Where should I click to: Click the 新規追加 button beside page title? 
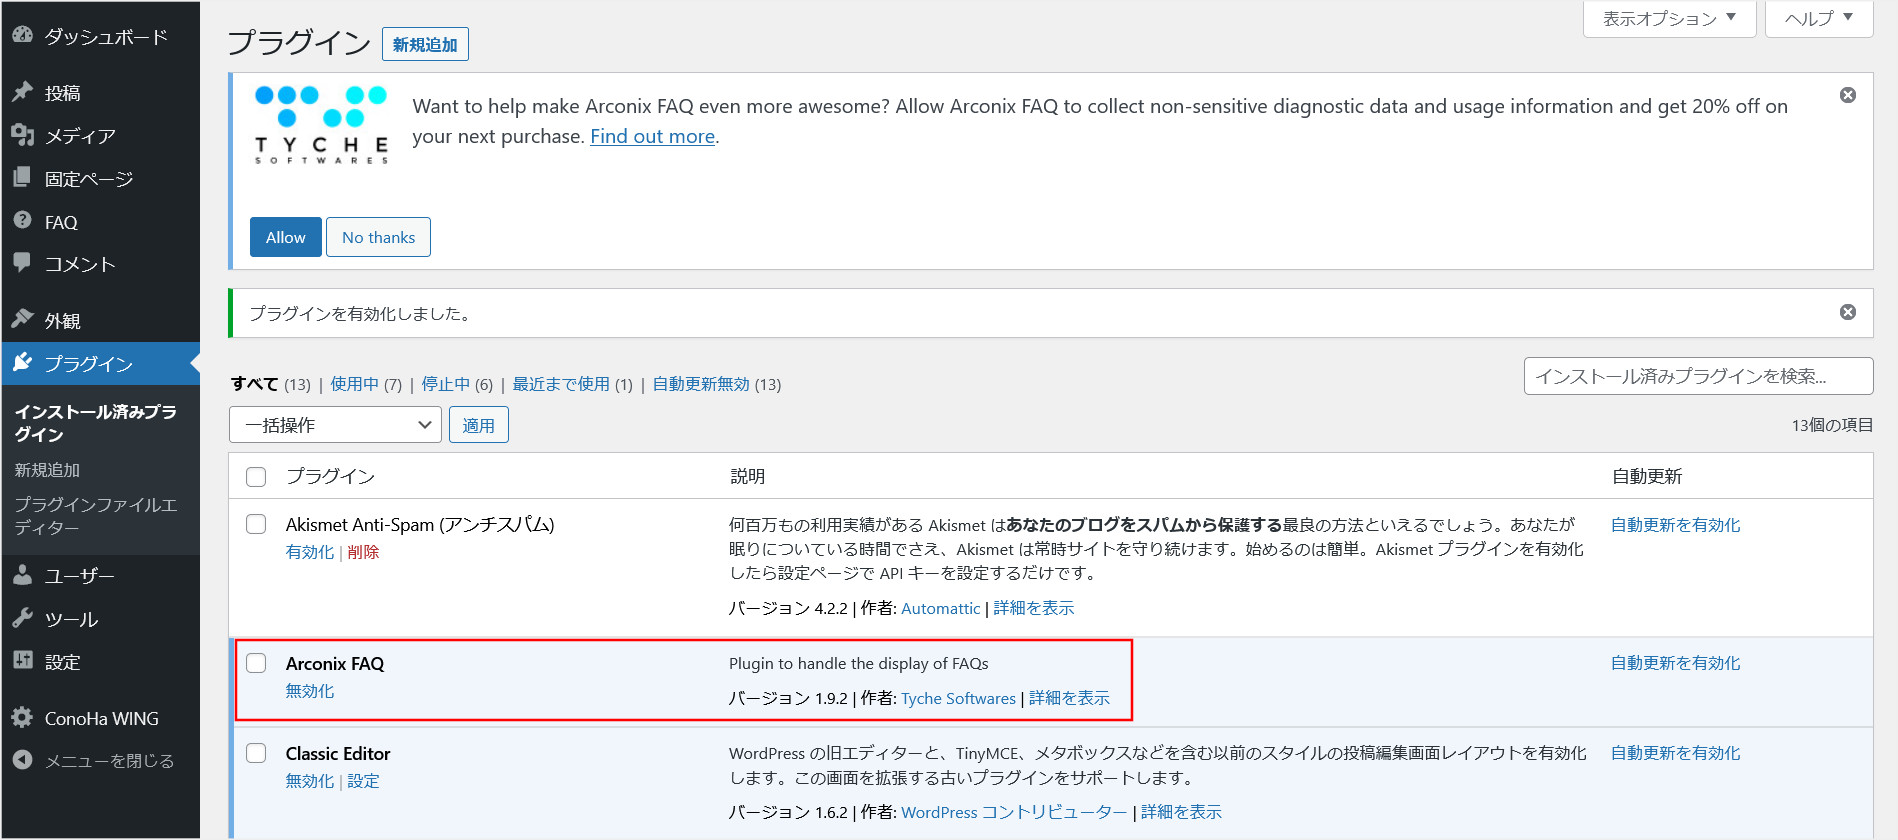425,44
